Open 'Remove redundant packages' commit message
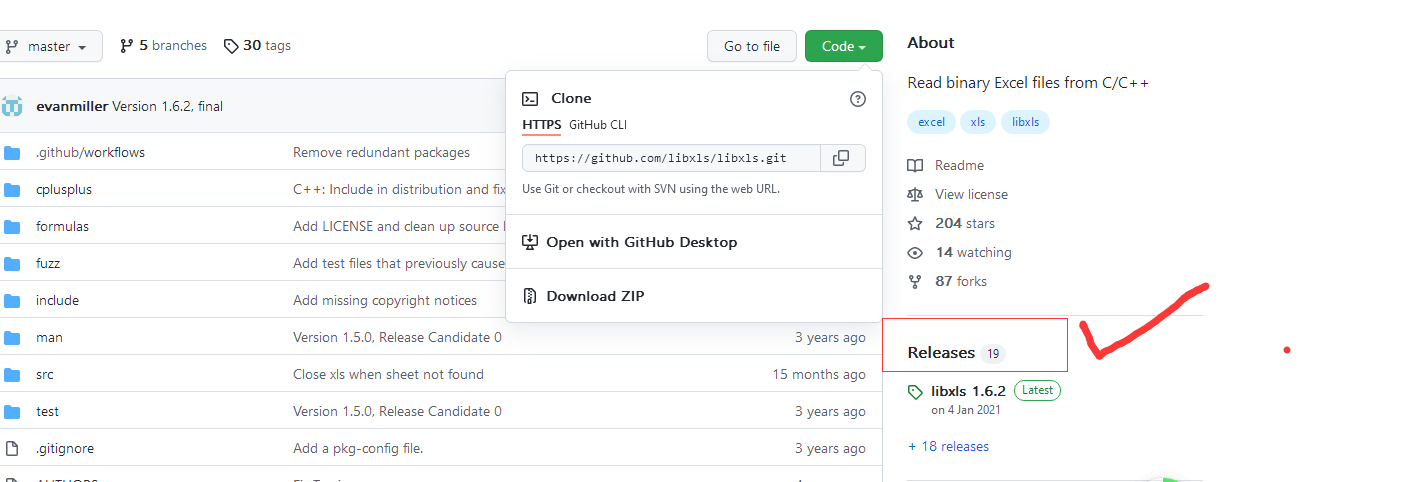 pos(381,153)
